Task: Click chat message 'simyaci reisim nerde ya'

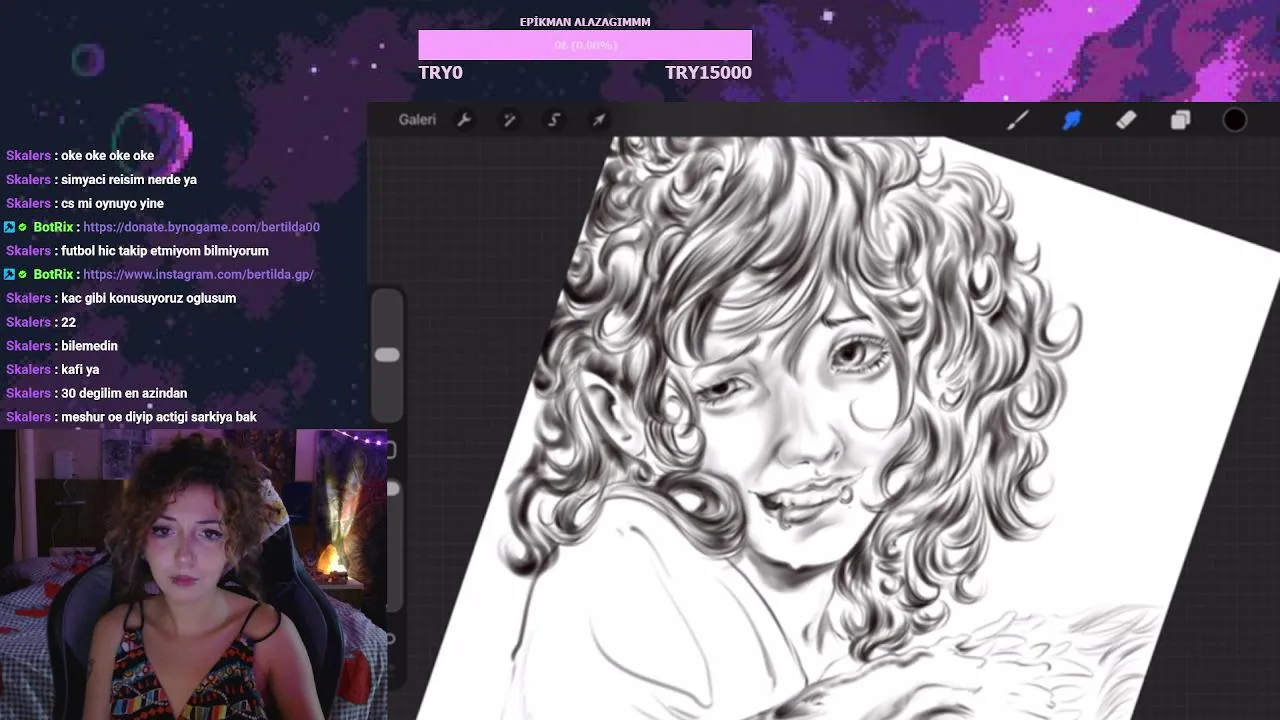Action: click(129, 180)
